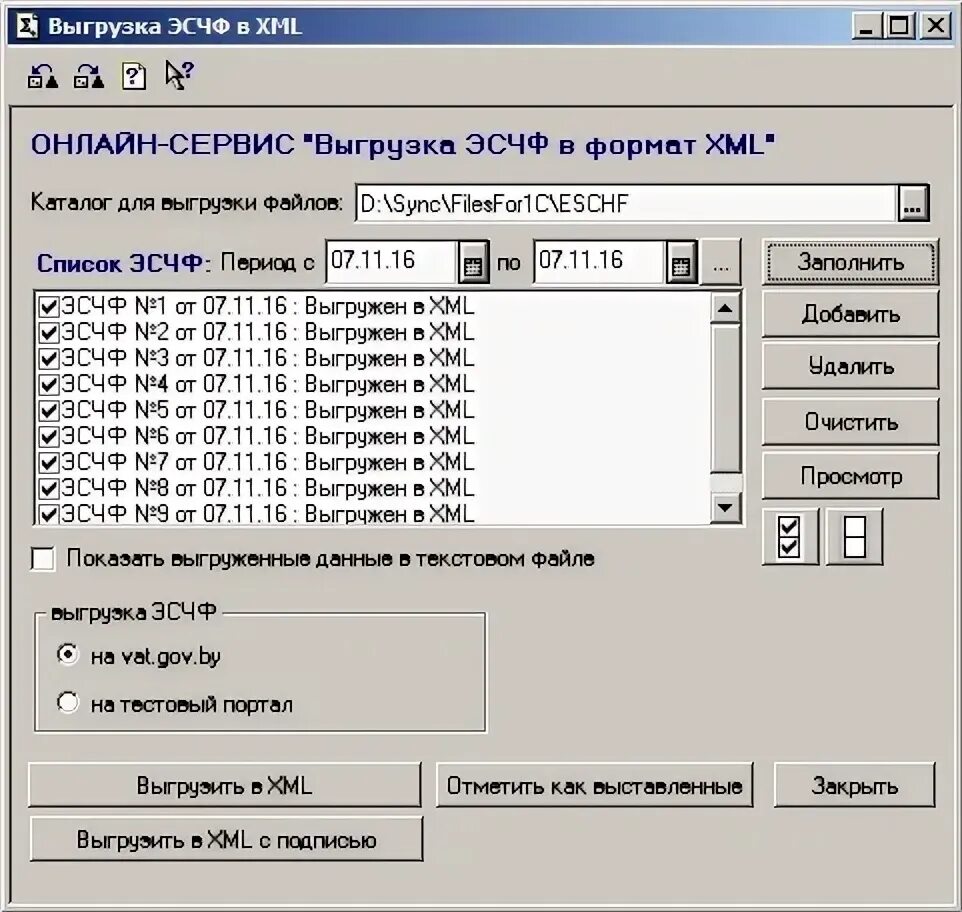Select radio option на тестовый портал
Screen dimensions: 962x912
pos(67,702)
